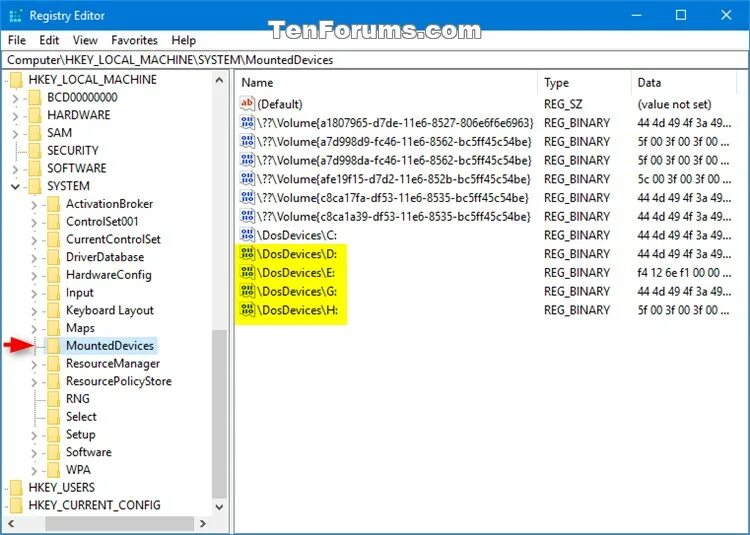
Task: Click the Registry Editor title bar icon
Action: pos(15,16)
